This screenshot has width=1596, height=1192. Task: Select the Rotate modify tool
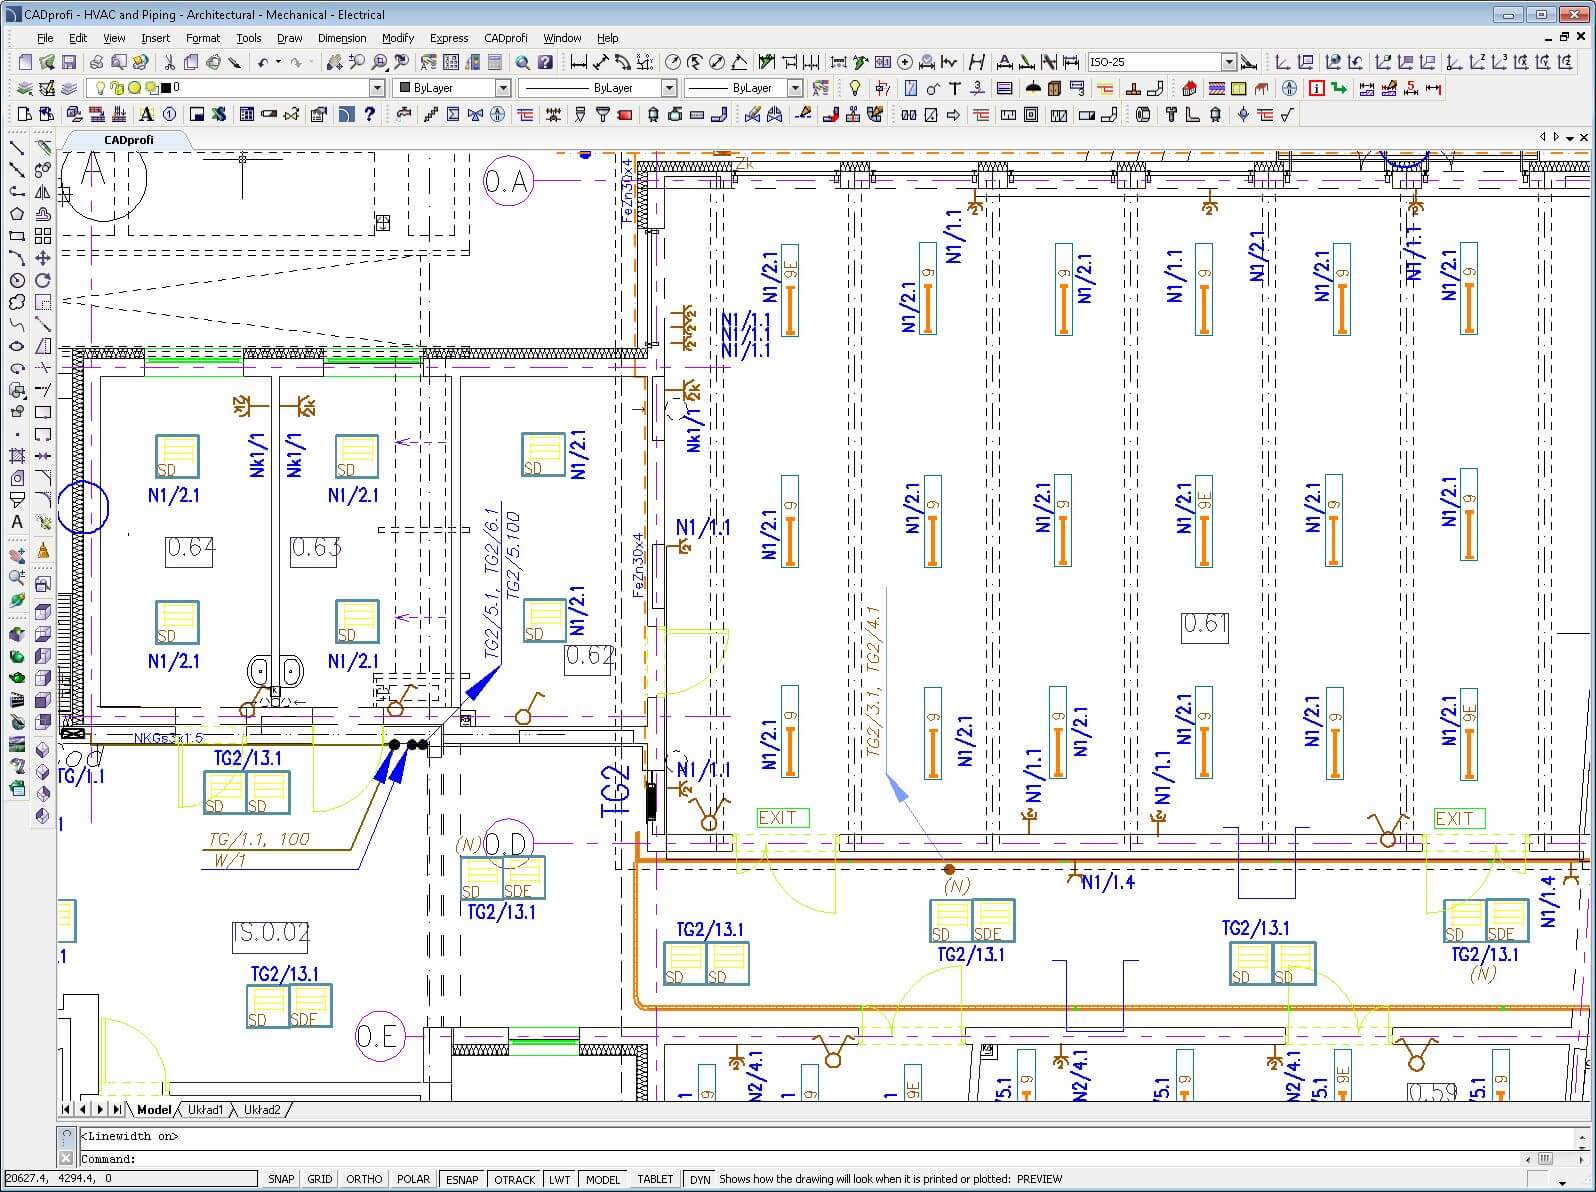43,280
